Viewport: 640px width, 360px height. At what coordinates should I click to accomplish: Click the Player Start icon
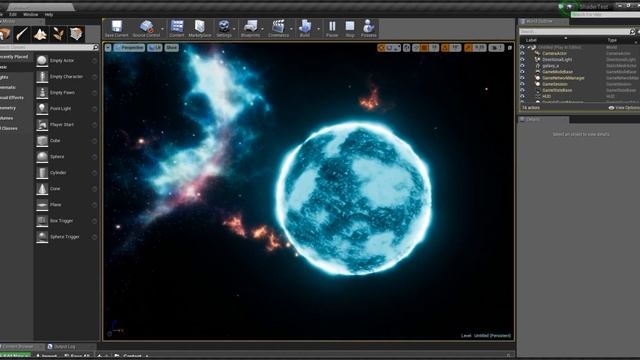pos(42,124)
